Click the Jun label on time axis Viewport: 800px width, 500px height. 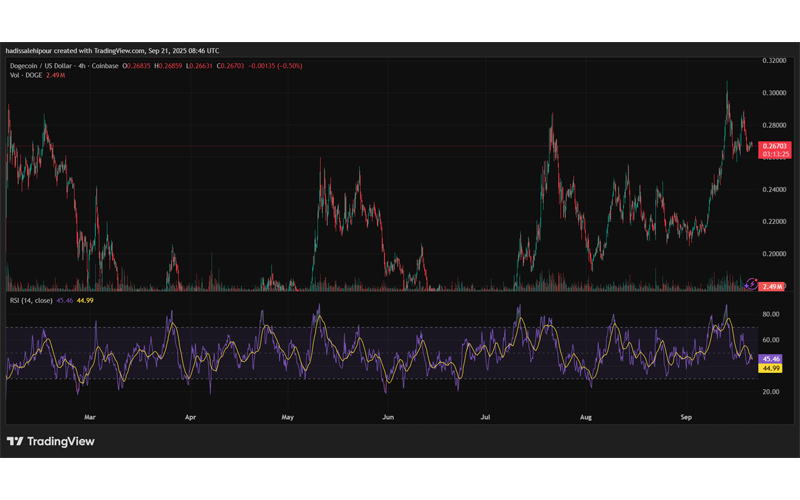(x=388, y=413)
